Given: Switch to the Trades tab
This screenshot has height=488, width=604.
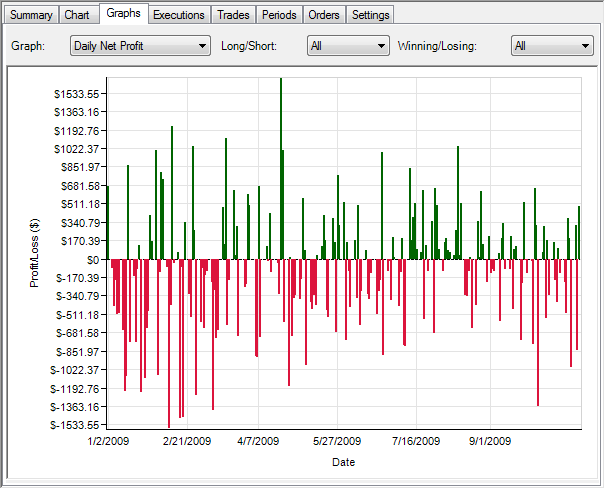Looking at the screenshot, I should coord(233,15).
